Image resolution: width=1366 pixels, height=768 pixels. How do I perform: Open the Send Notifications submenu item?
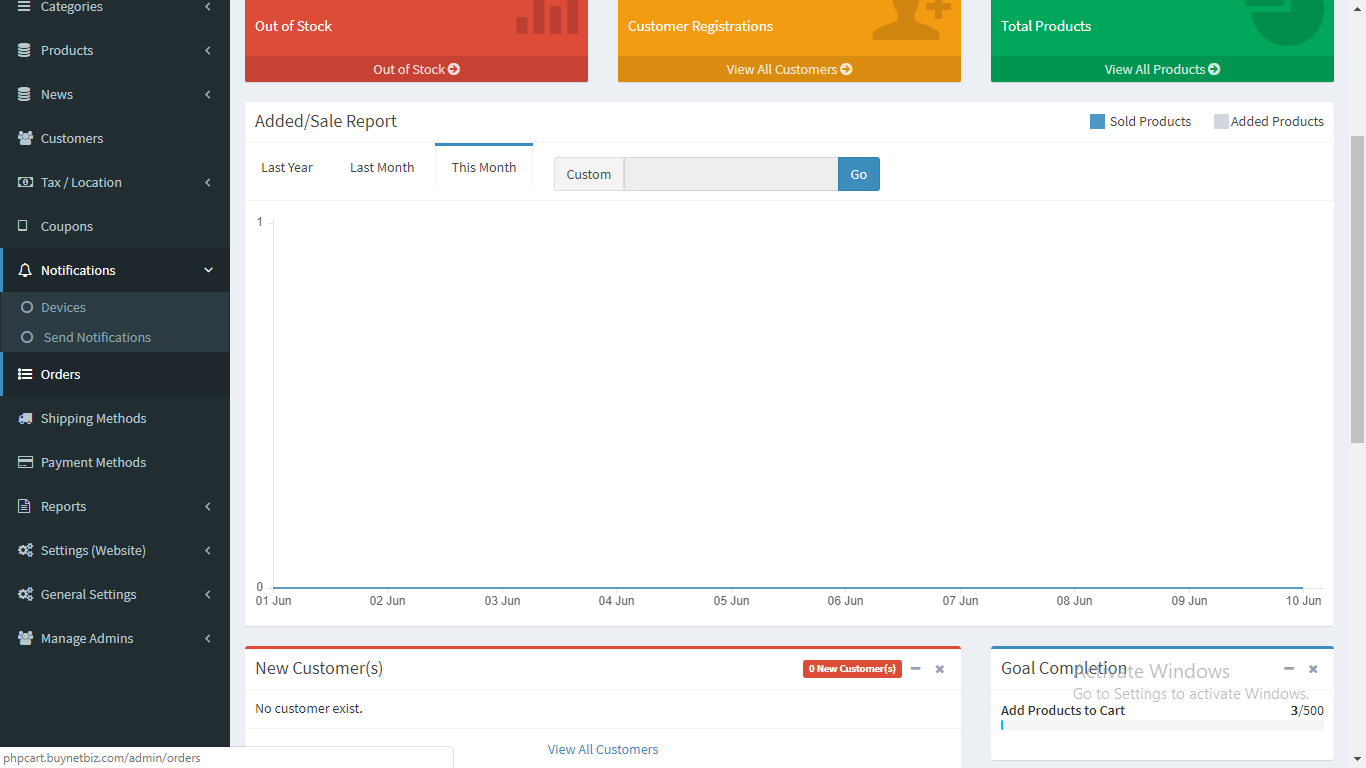click(x=97, y=337)
